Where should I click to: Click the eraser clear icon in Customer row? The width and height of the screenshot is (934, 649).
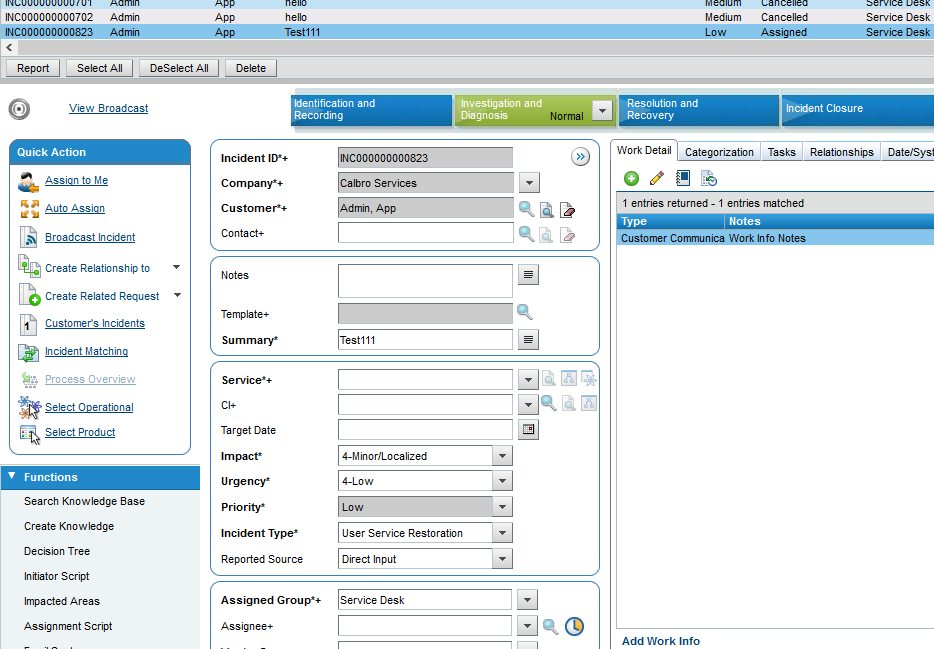point(568,209)
